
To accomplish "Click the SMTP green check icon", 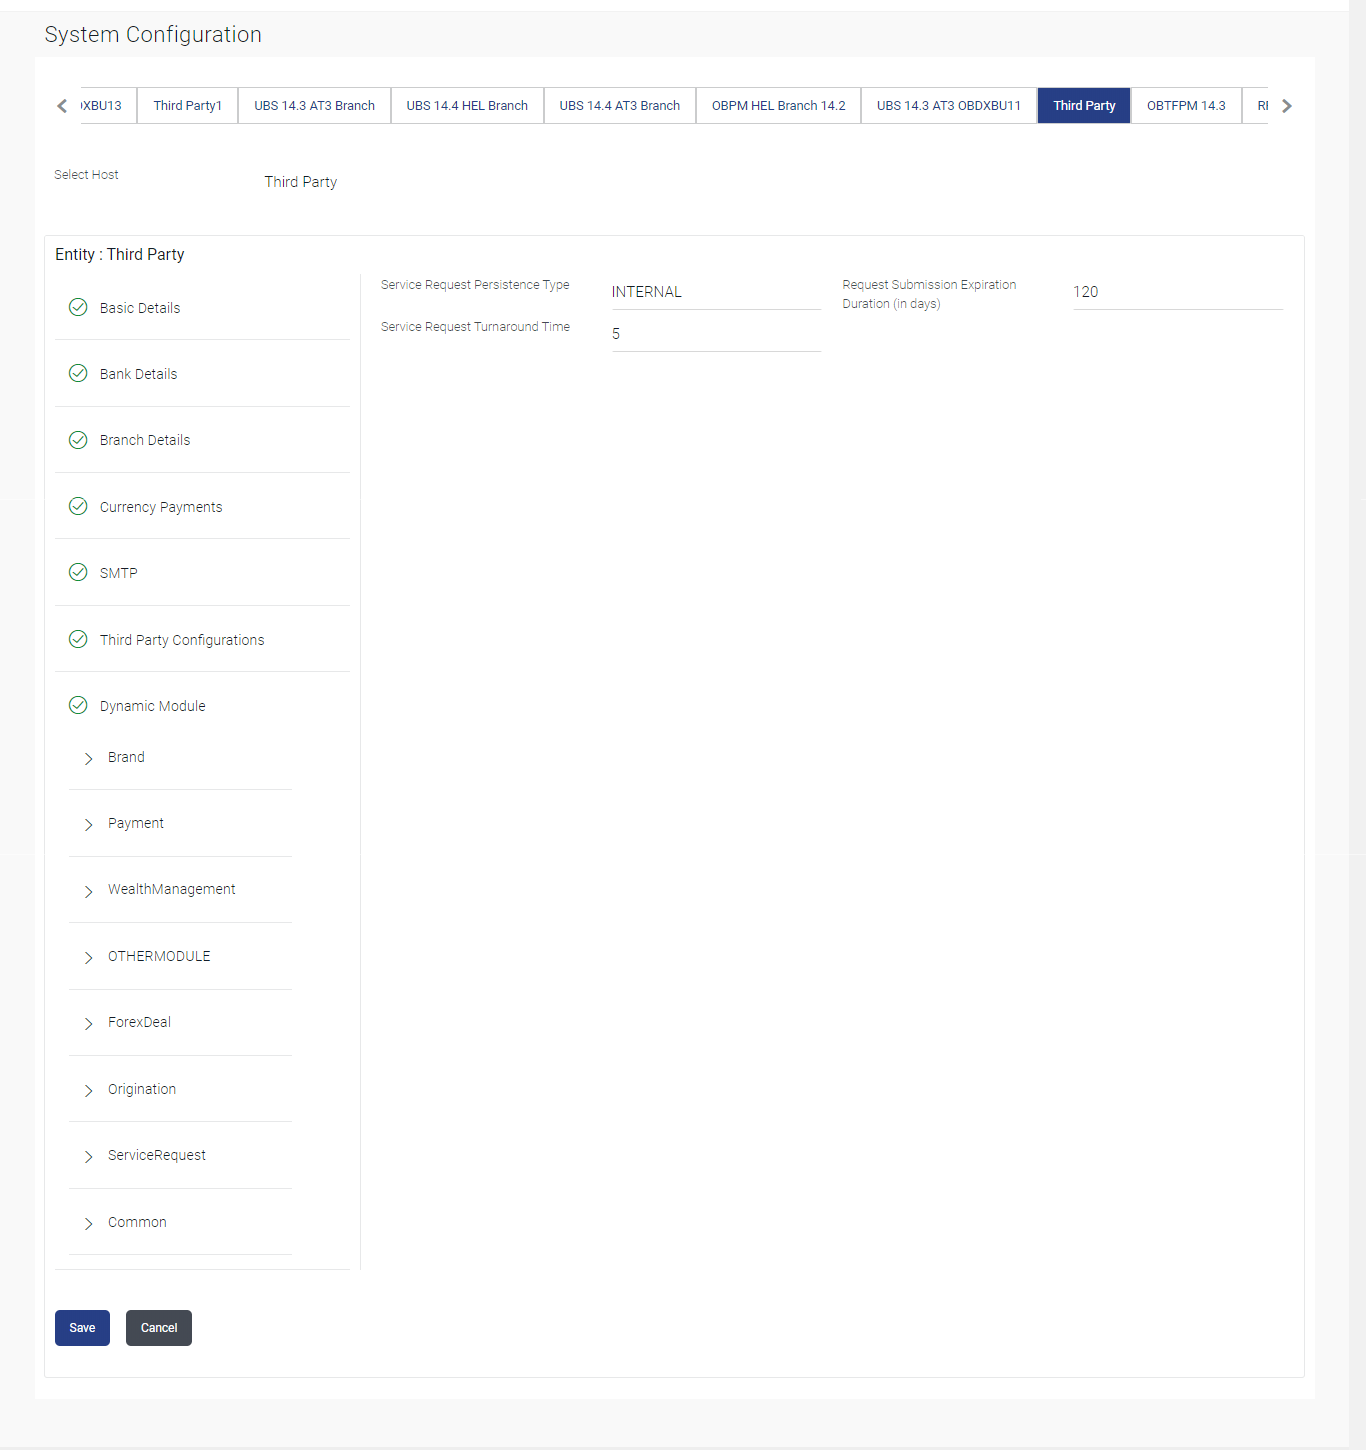I will [78, 572].
